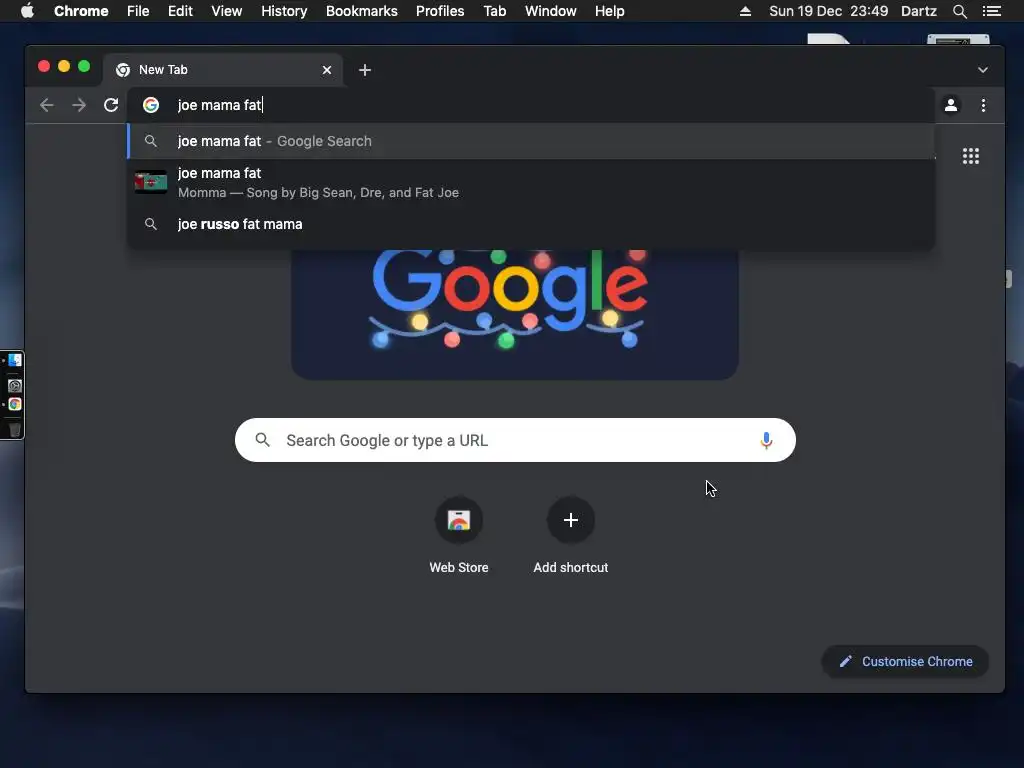Go back using the back arrow
Image resolution: width=1024 pixels, height=768 pixels.
point(46,105)
